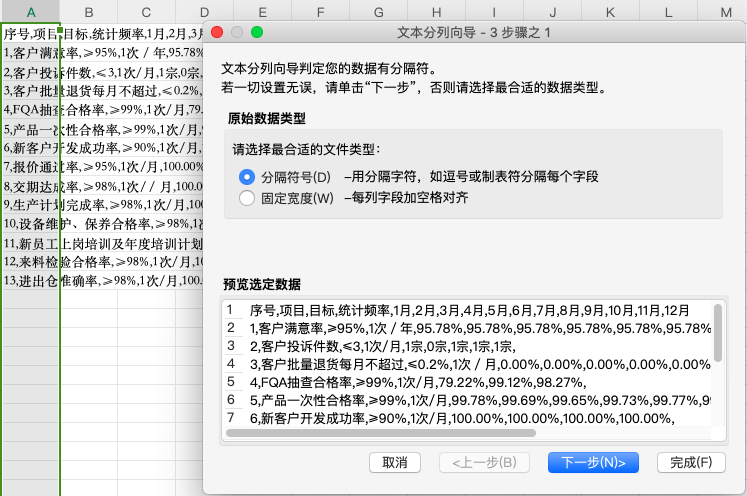Click the 取消 button
Image resolution: width=747 pixels, height=496 pixels.
(x=394, y=462)
